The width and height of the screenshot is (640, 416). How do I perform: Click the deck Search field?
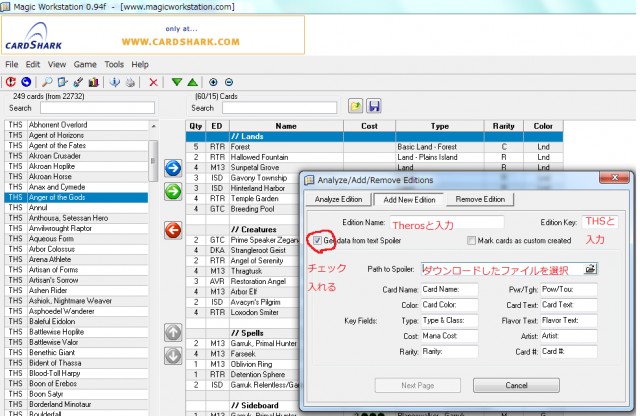click(280, 108)
